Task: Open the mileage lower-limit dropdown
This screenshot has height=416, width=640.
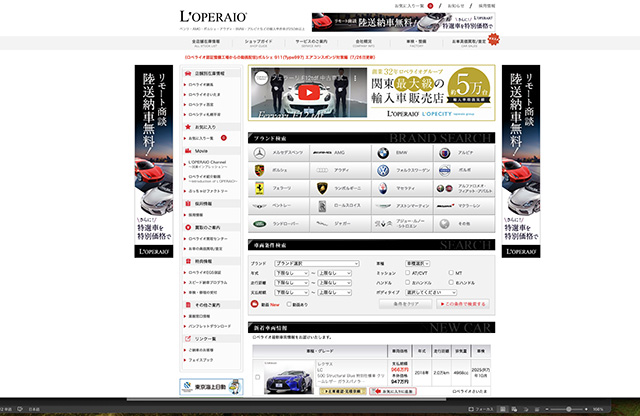Action: click(291, 283)
